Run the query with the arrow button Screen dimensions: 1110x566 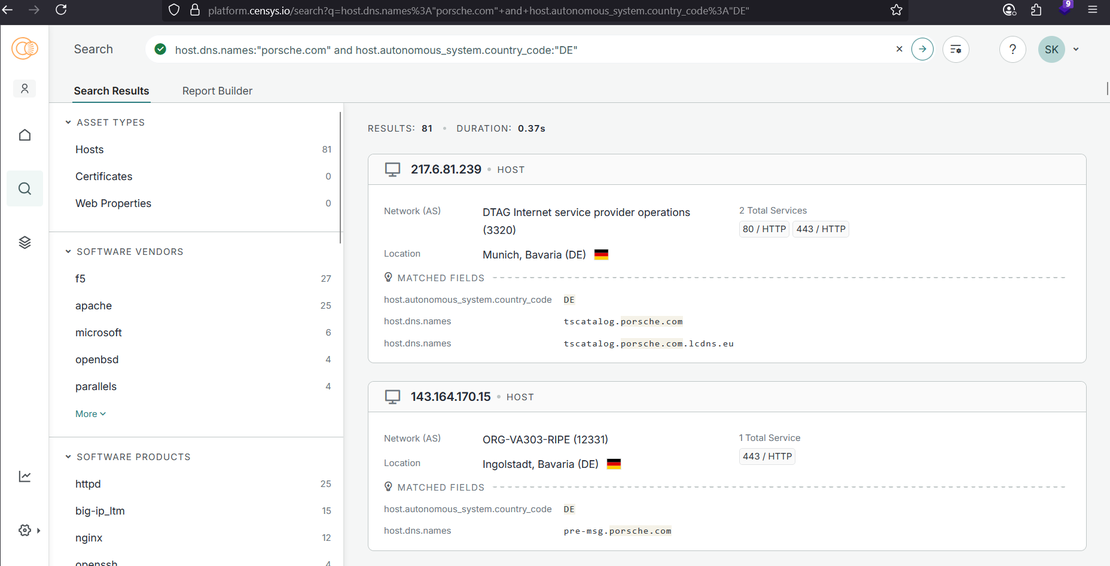click(x=922, y=49)
